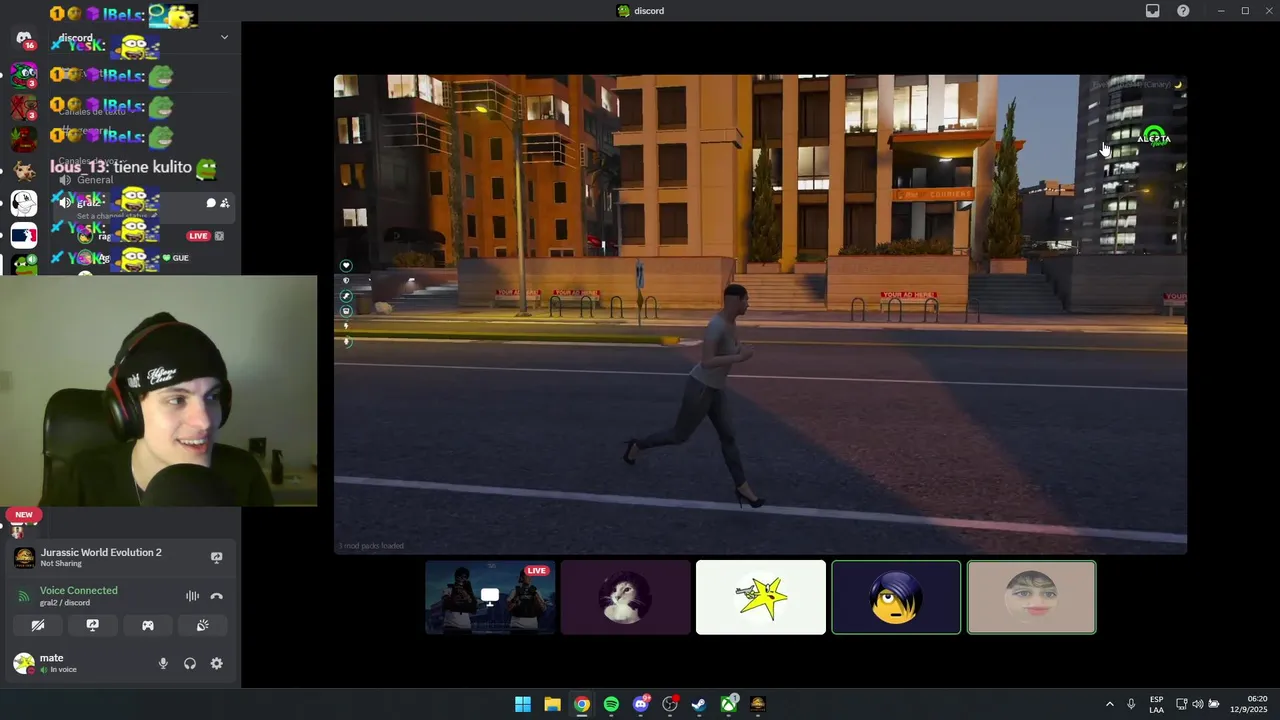Open Xbox app from taskbar
The image size is (1280, 720).
click(729, 704)
